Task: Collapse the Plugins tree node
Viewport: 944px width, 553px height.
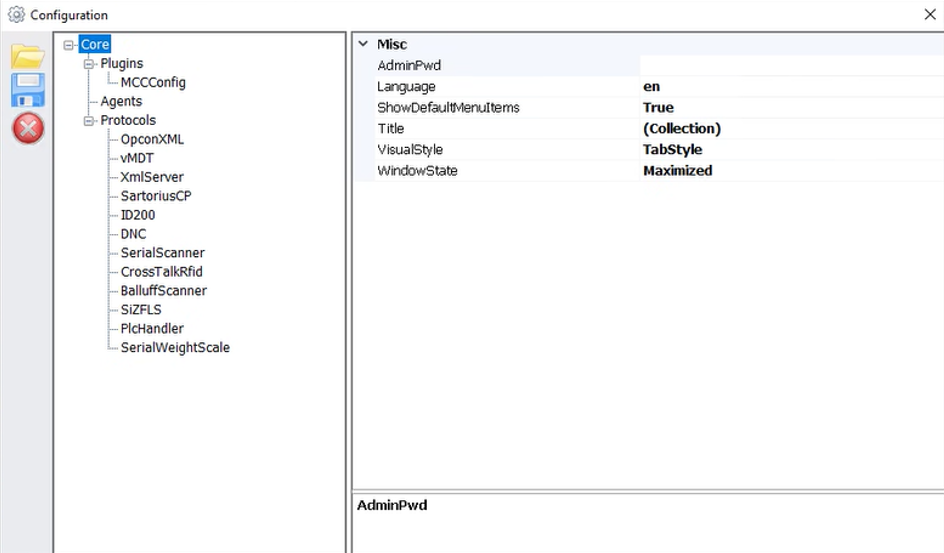Action: 88,64
